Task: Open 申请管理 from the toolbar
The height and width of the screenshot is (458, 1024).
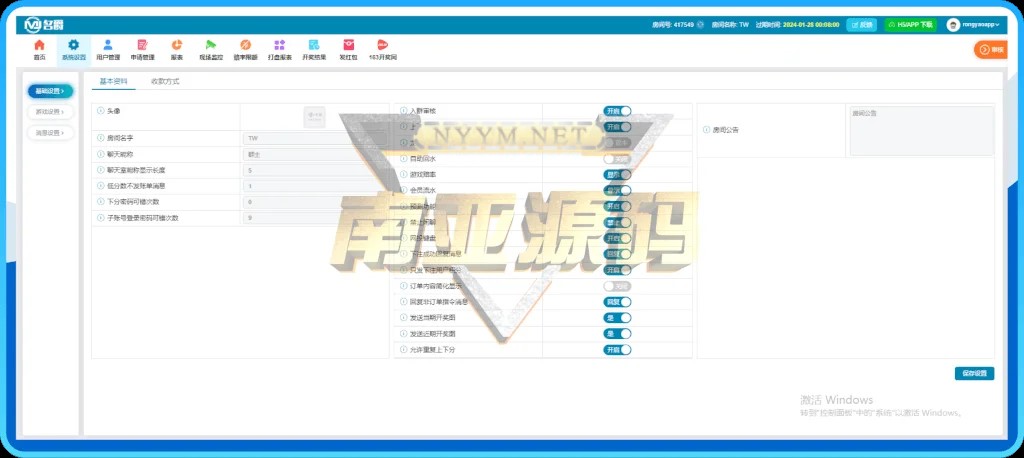Action: pos(142,49)
